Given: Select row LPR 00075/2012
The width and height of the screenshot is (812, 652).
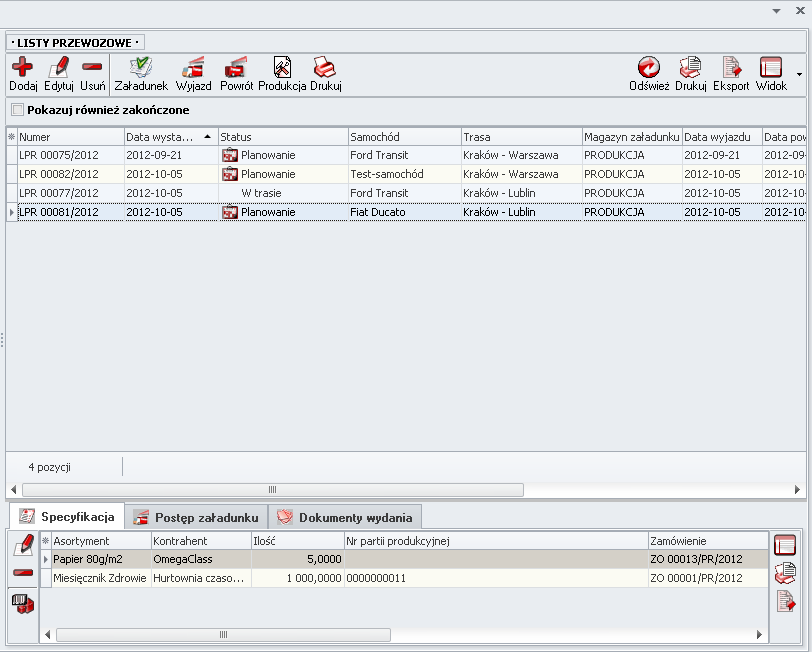Looking at the screenshot, I should pyautogui.click(x=60, y=155).
